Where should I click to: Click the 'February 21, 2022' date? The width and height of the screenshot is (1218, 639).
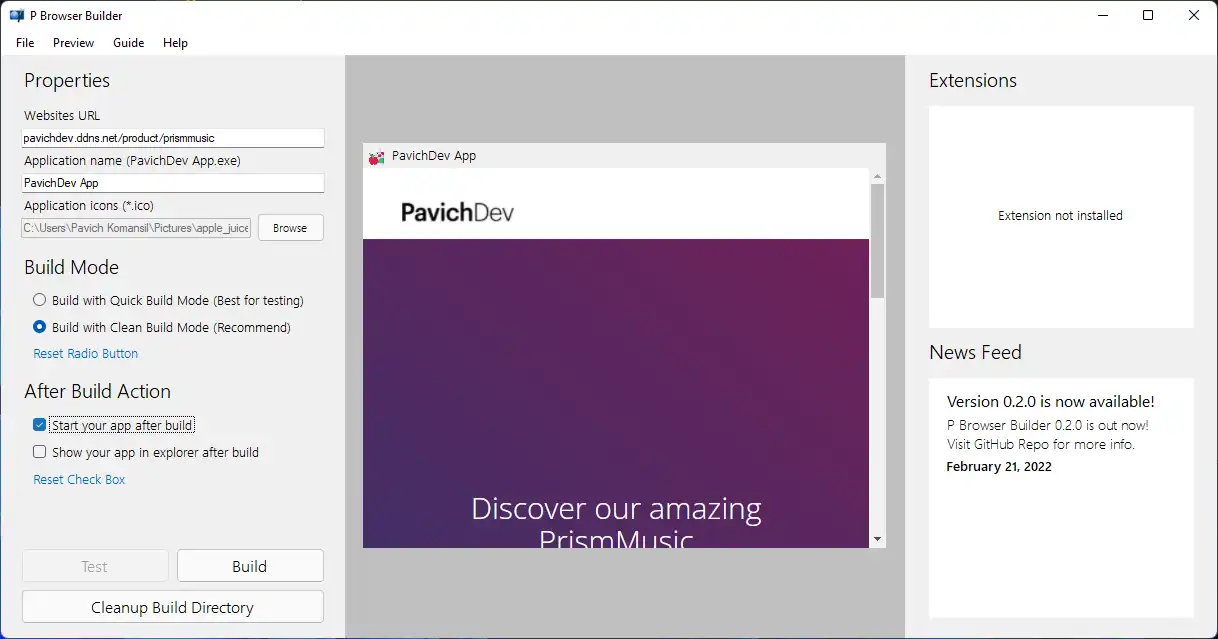pos(999,467)
